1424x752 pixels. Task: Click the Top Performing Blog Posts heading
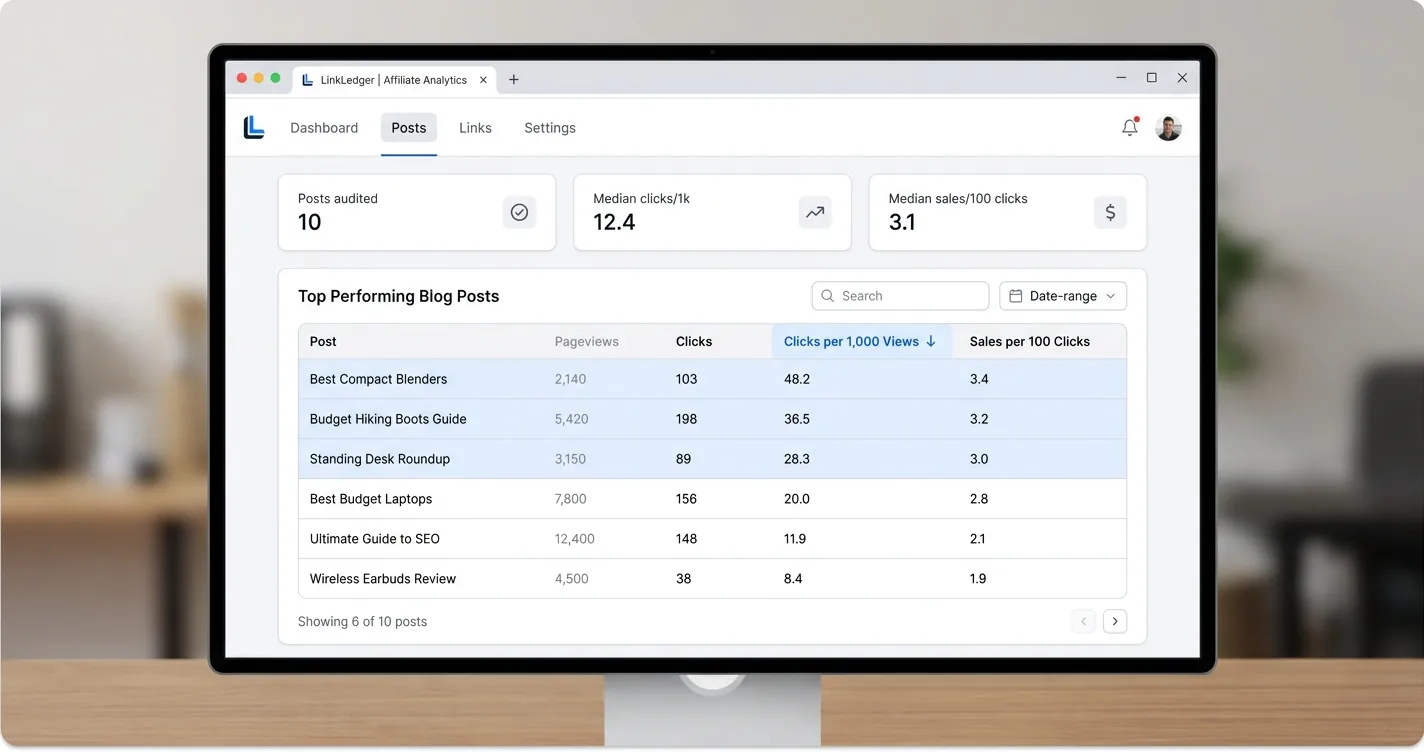[398, 296]
